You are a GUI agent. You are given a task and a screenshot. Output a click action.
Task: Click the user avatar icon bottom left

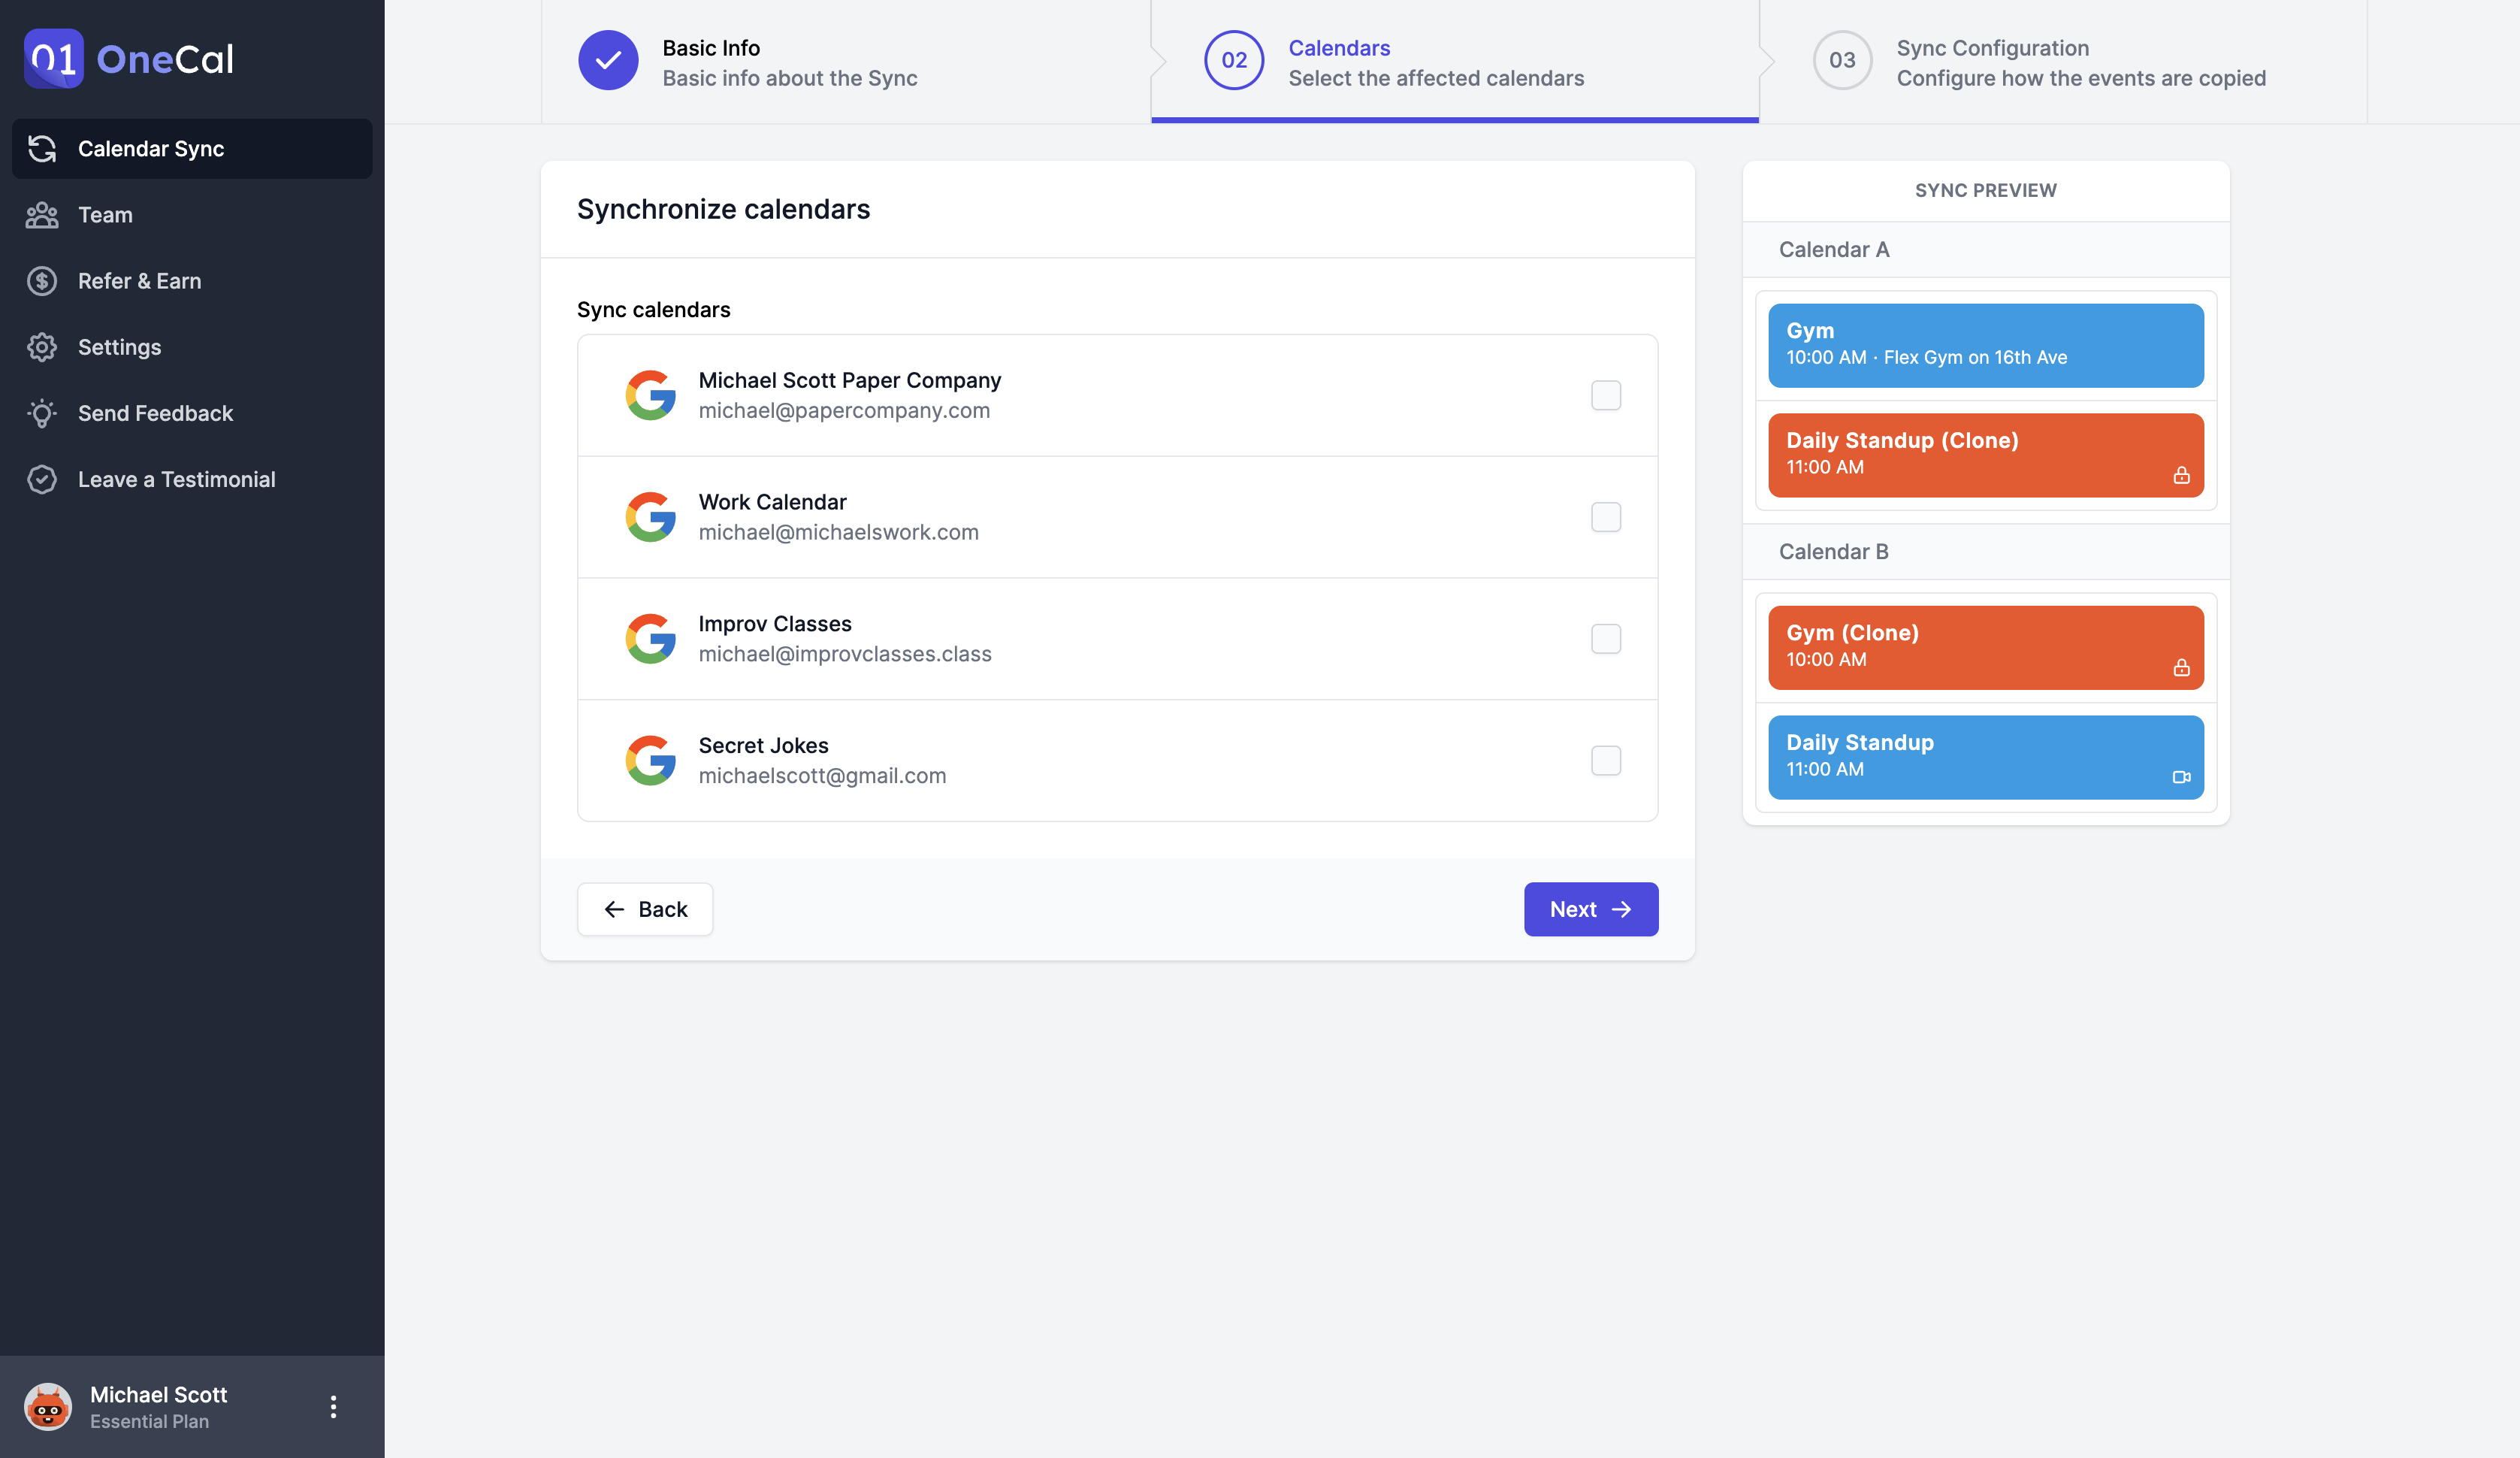tap(47, 1406)
